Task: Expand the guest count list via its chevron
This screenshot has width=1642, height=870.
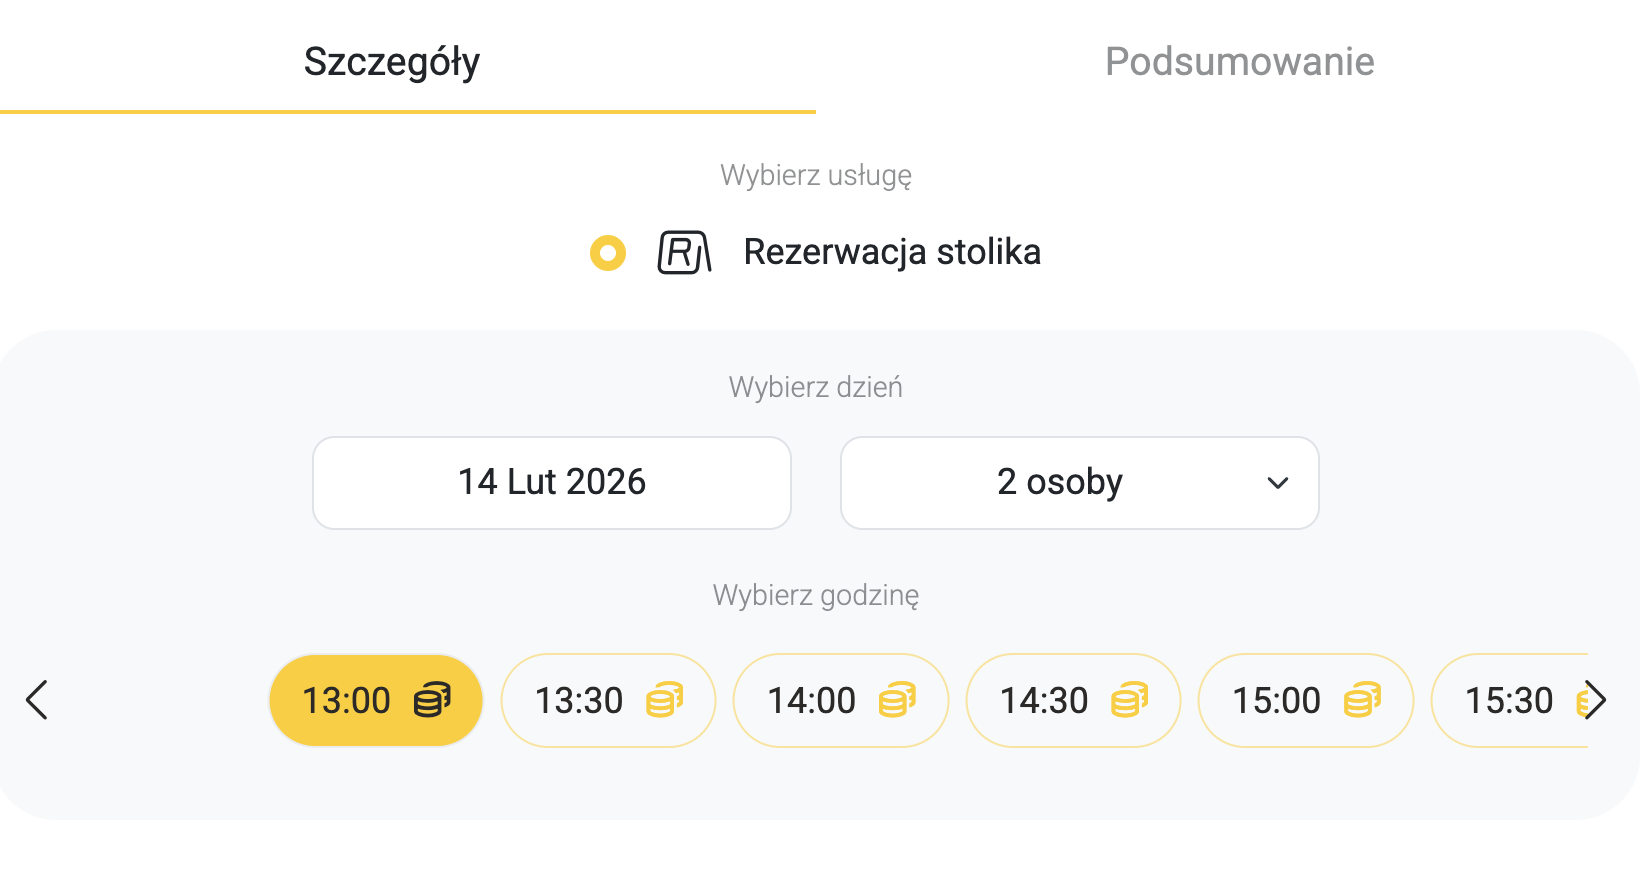Action: click(x=1277, y=483)
